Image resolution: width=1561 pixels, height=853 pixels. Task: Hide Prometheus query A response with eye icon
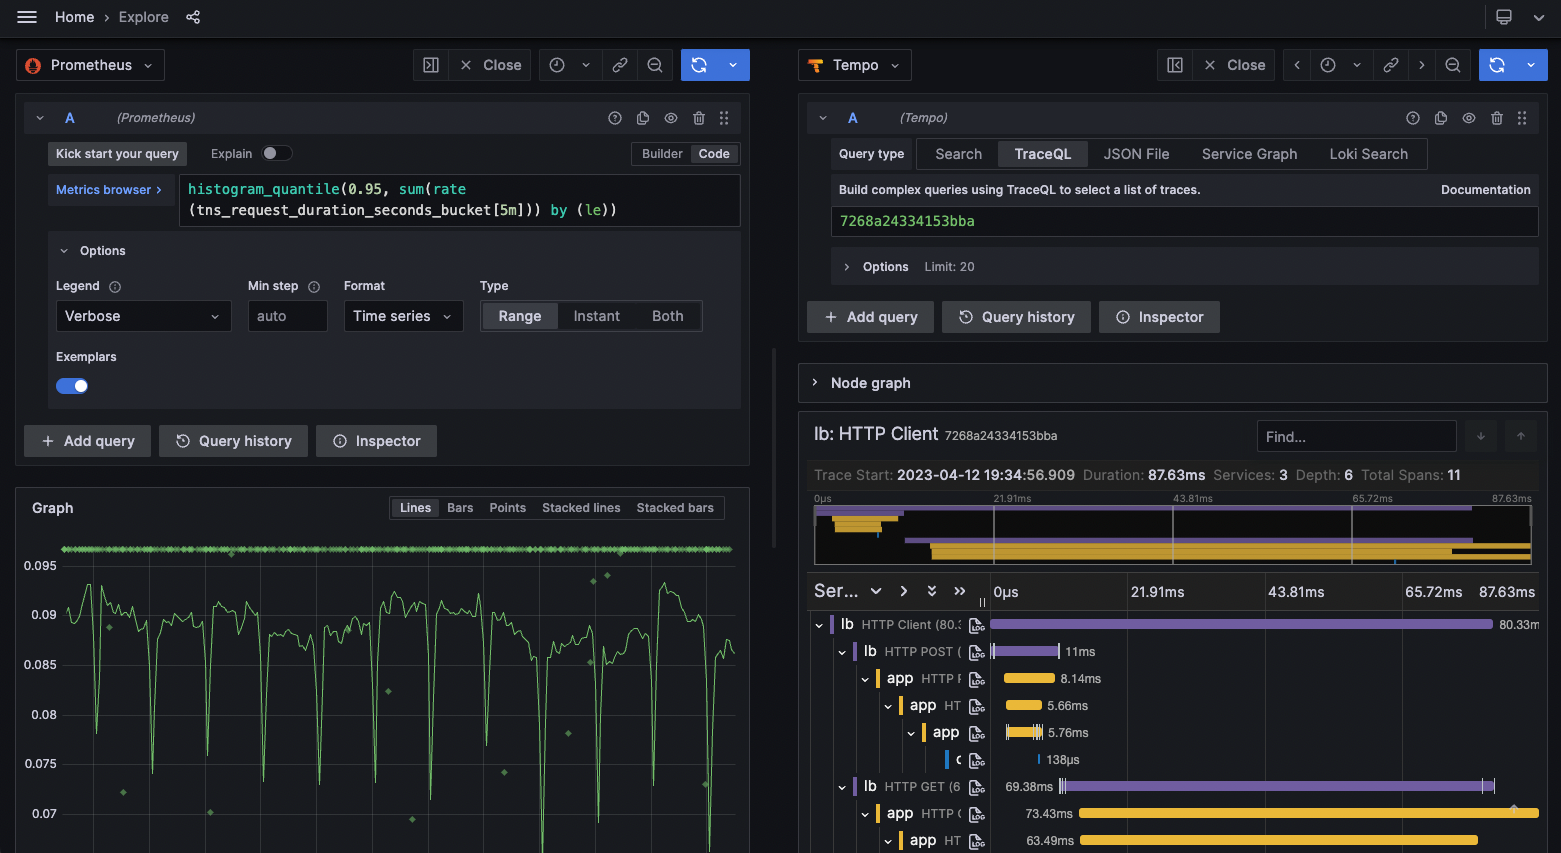pyautogui.click(x=671, y=118)
